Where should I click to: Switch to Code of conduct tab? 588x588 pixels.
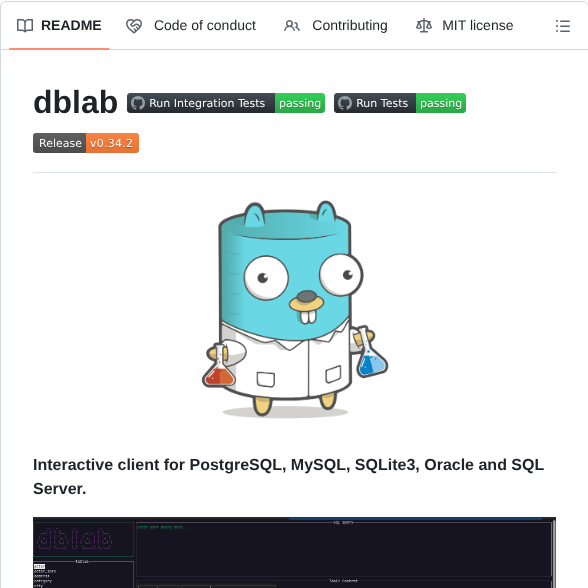(x=191, y=26)
